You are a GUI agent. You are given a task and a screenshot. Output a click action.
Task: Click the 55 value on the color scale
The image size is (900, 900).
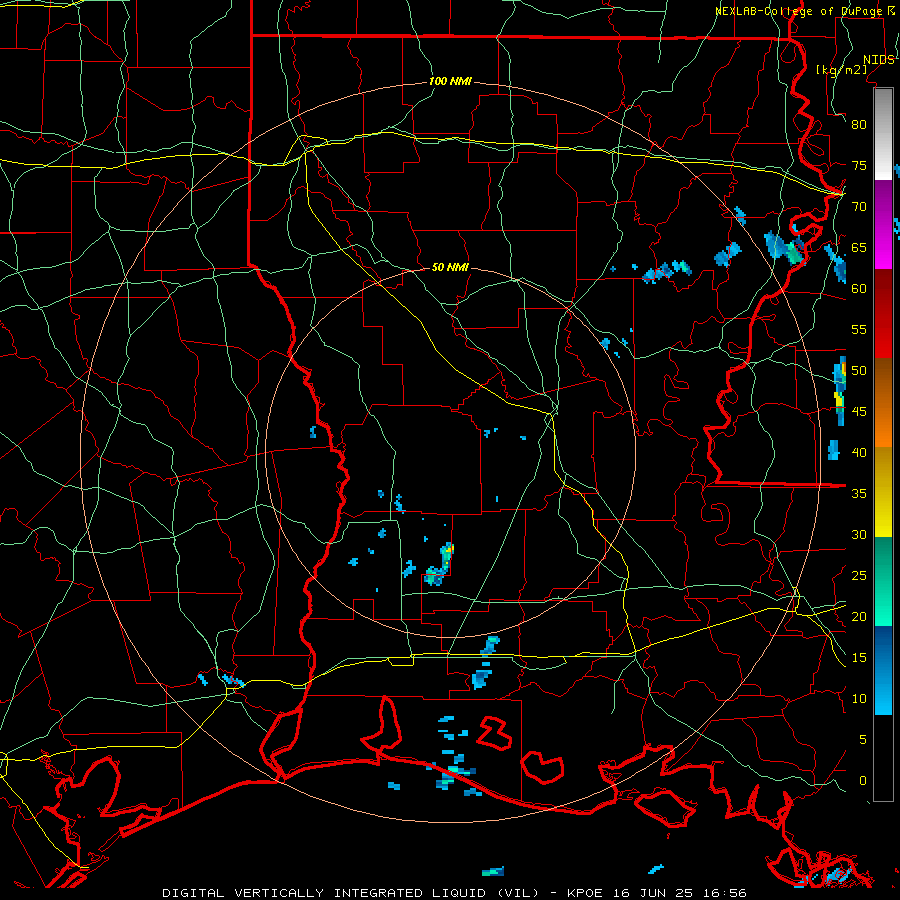click(x=859, y=330)
